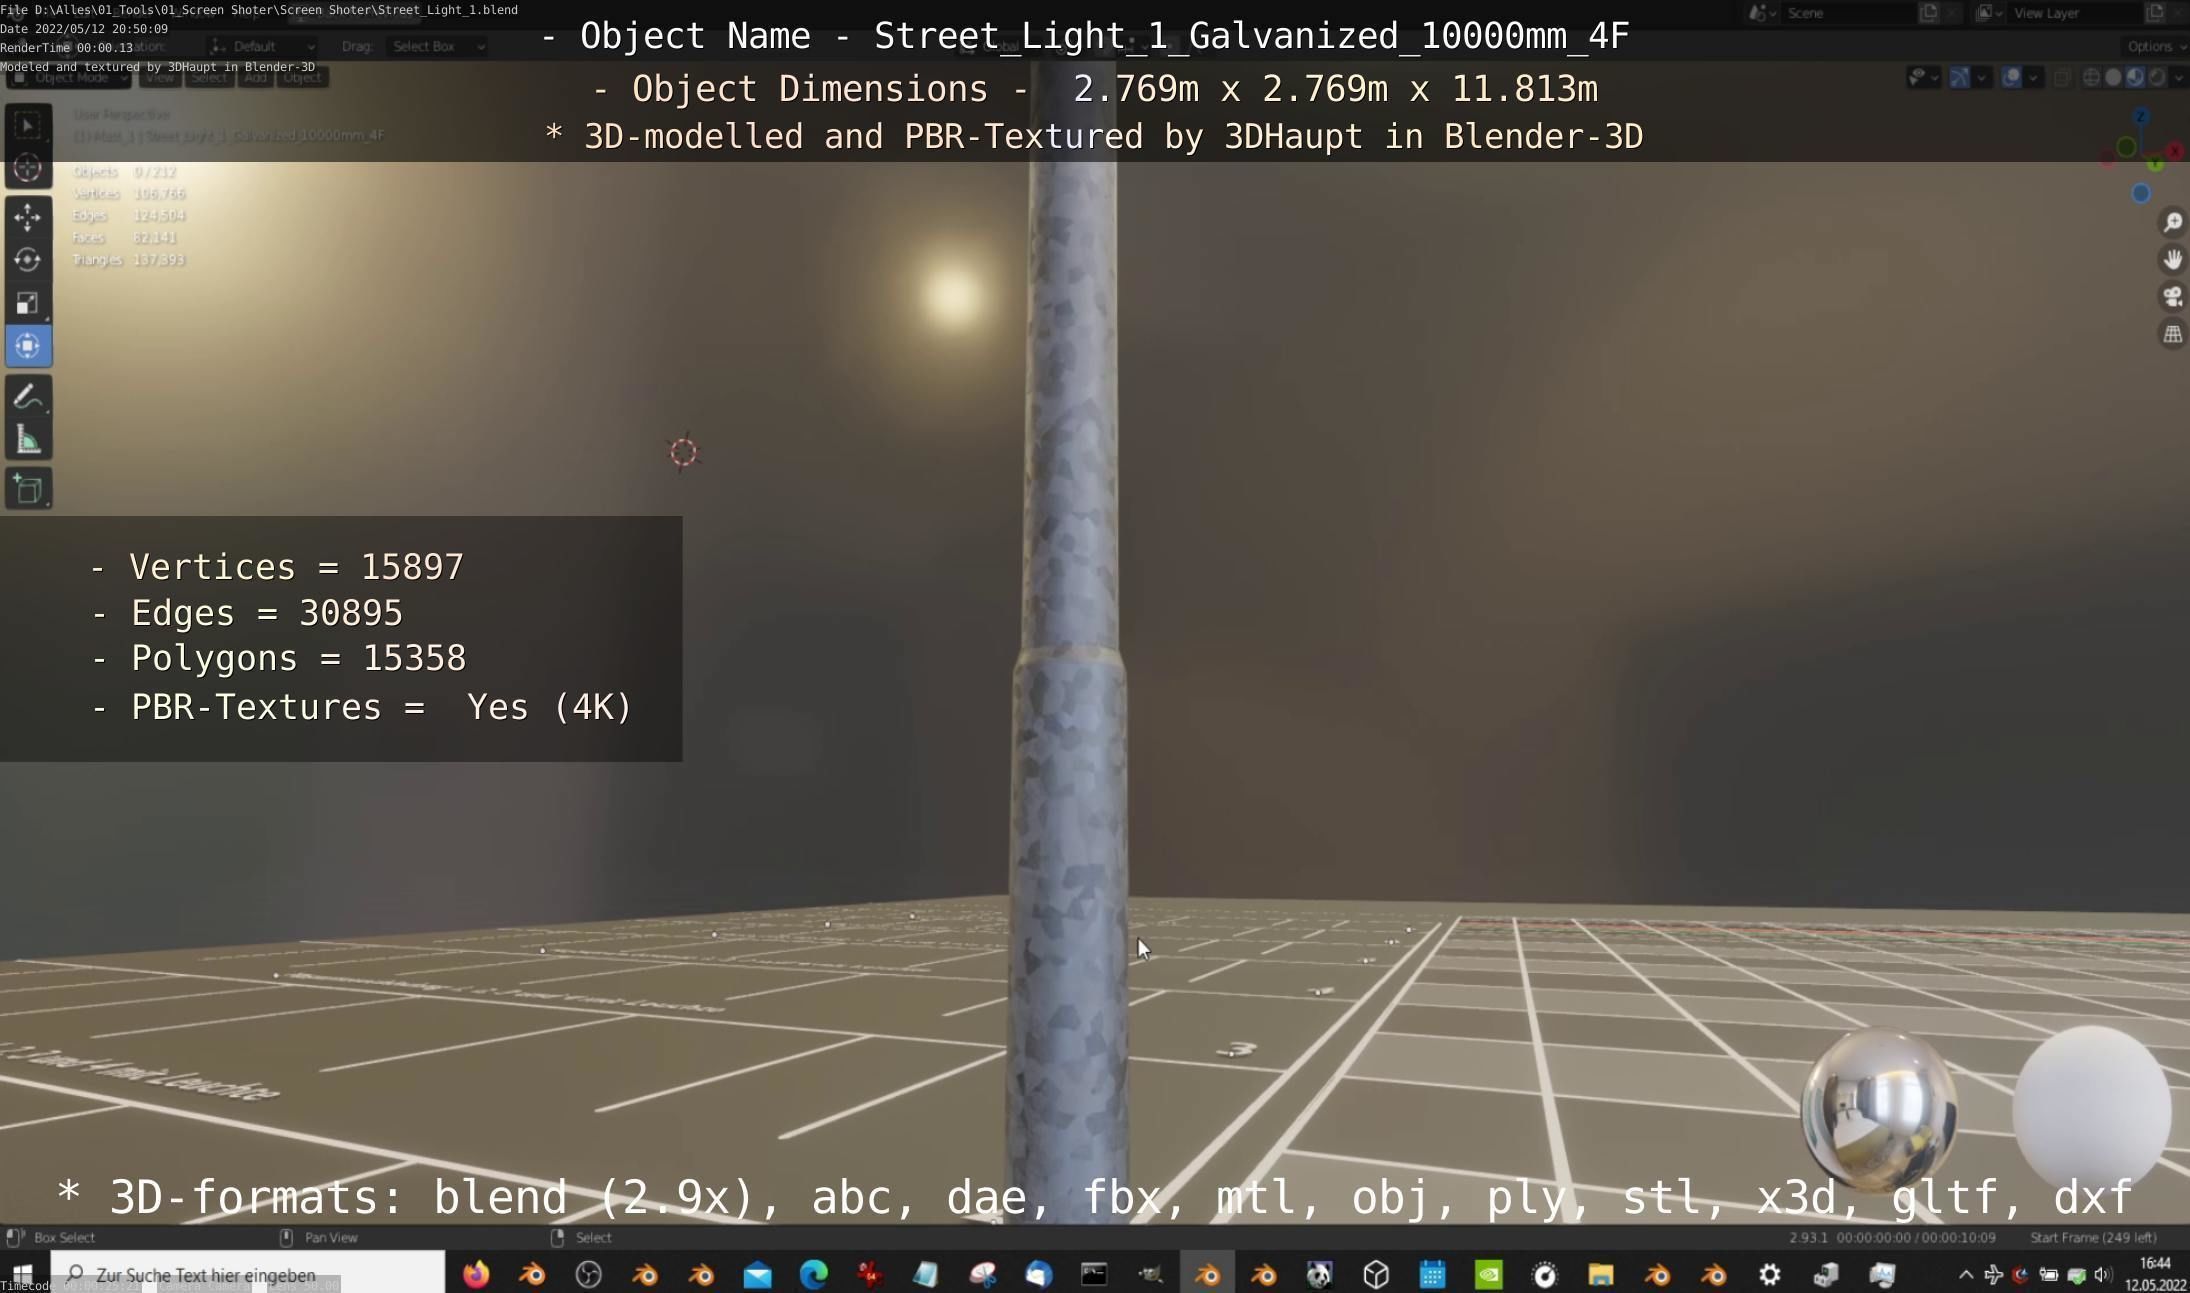
Task: Open the gizmo settings dropdown arrow
Action: [1981, 77]
